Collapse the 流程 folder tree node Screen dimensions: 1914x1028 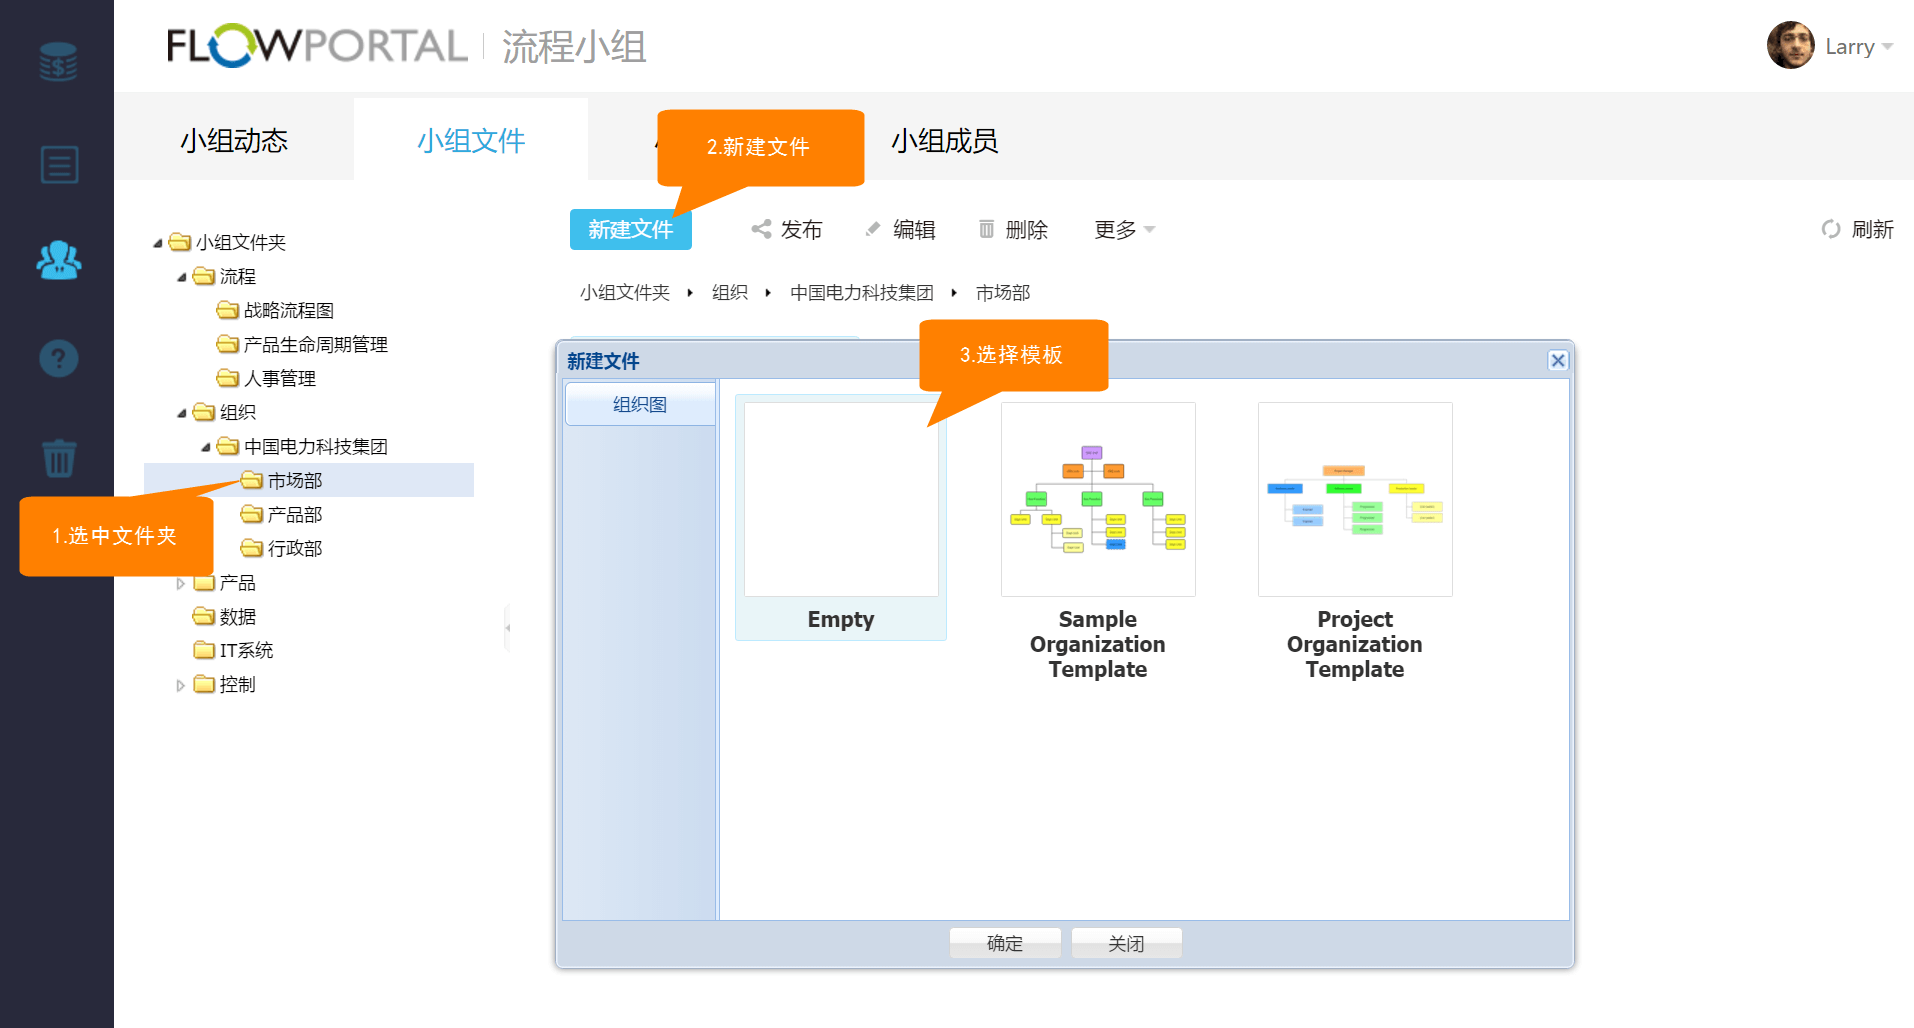(182, 277)
